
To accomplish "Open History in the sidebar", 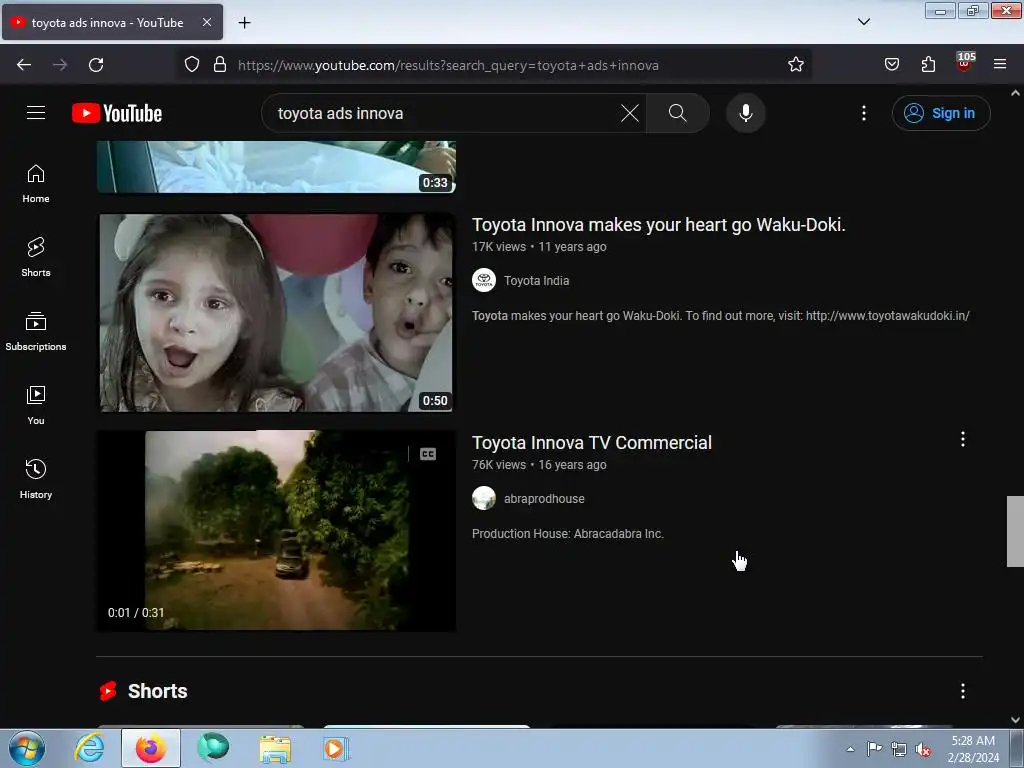I will coord(36,479).
